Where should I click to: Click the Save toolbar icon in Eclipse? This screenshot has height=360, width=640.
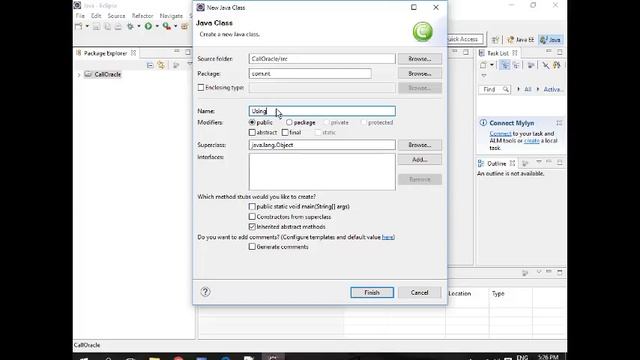point(96,27)
